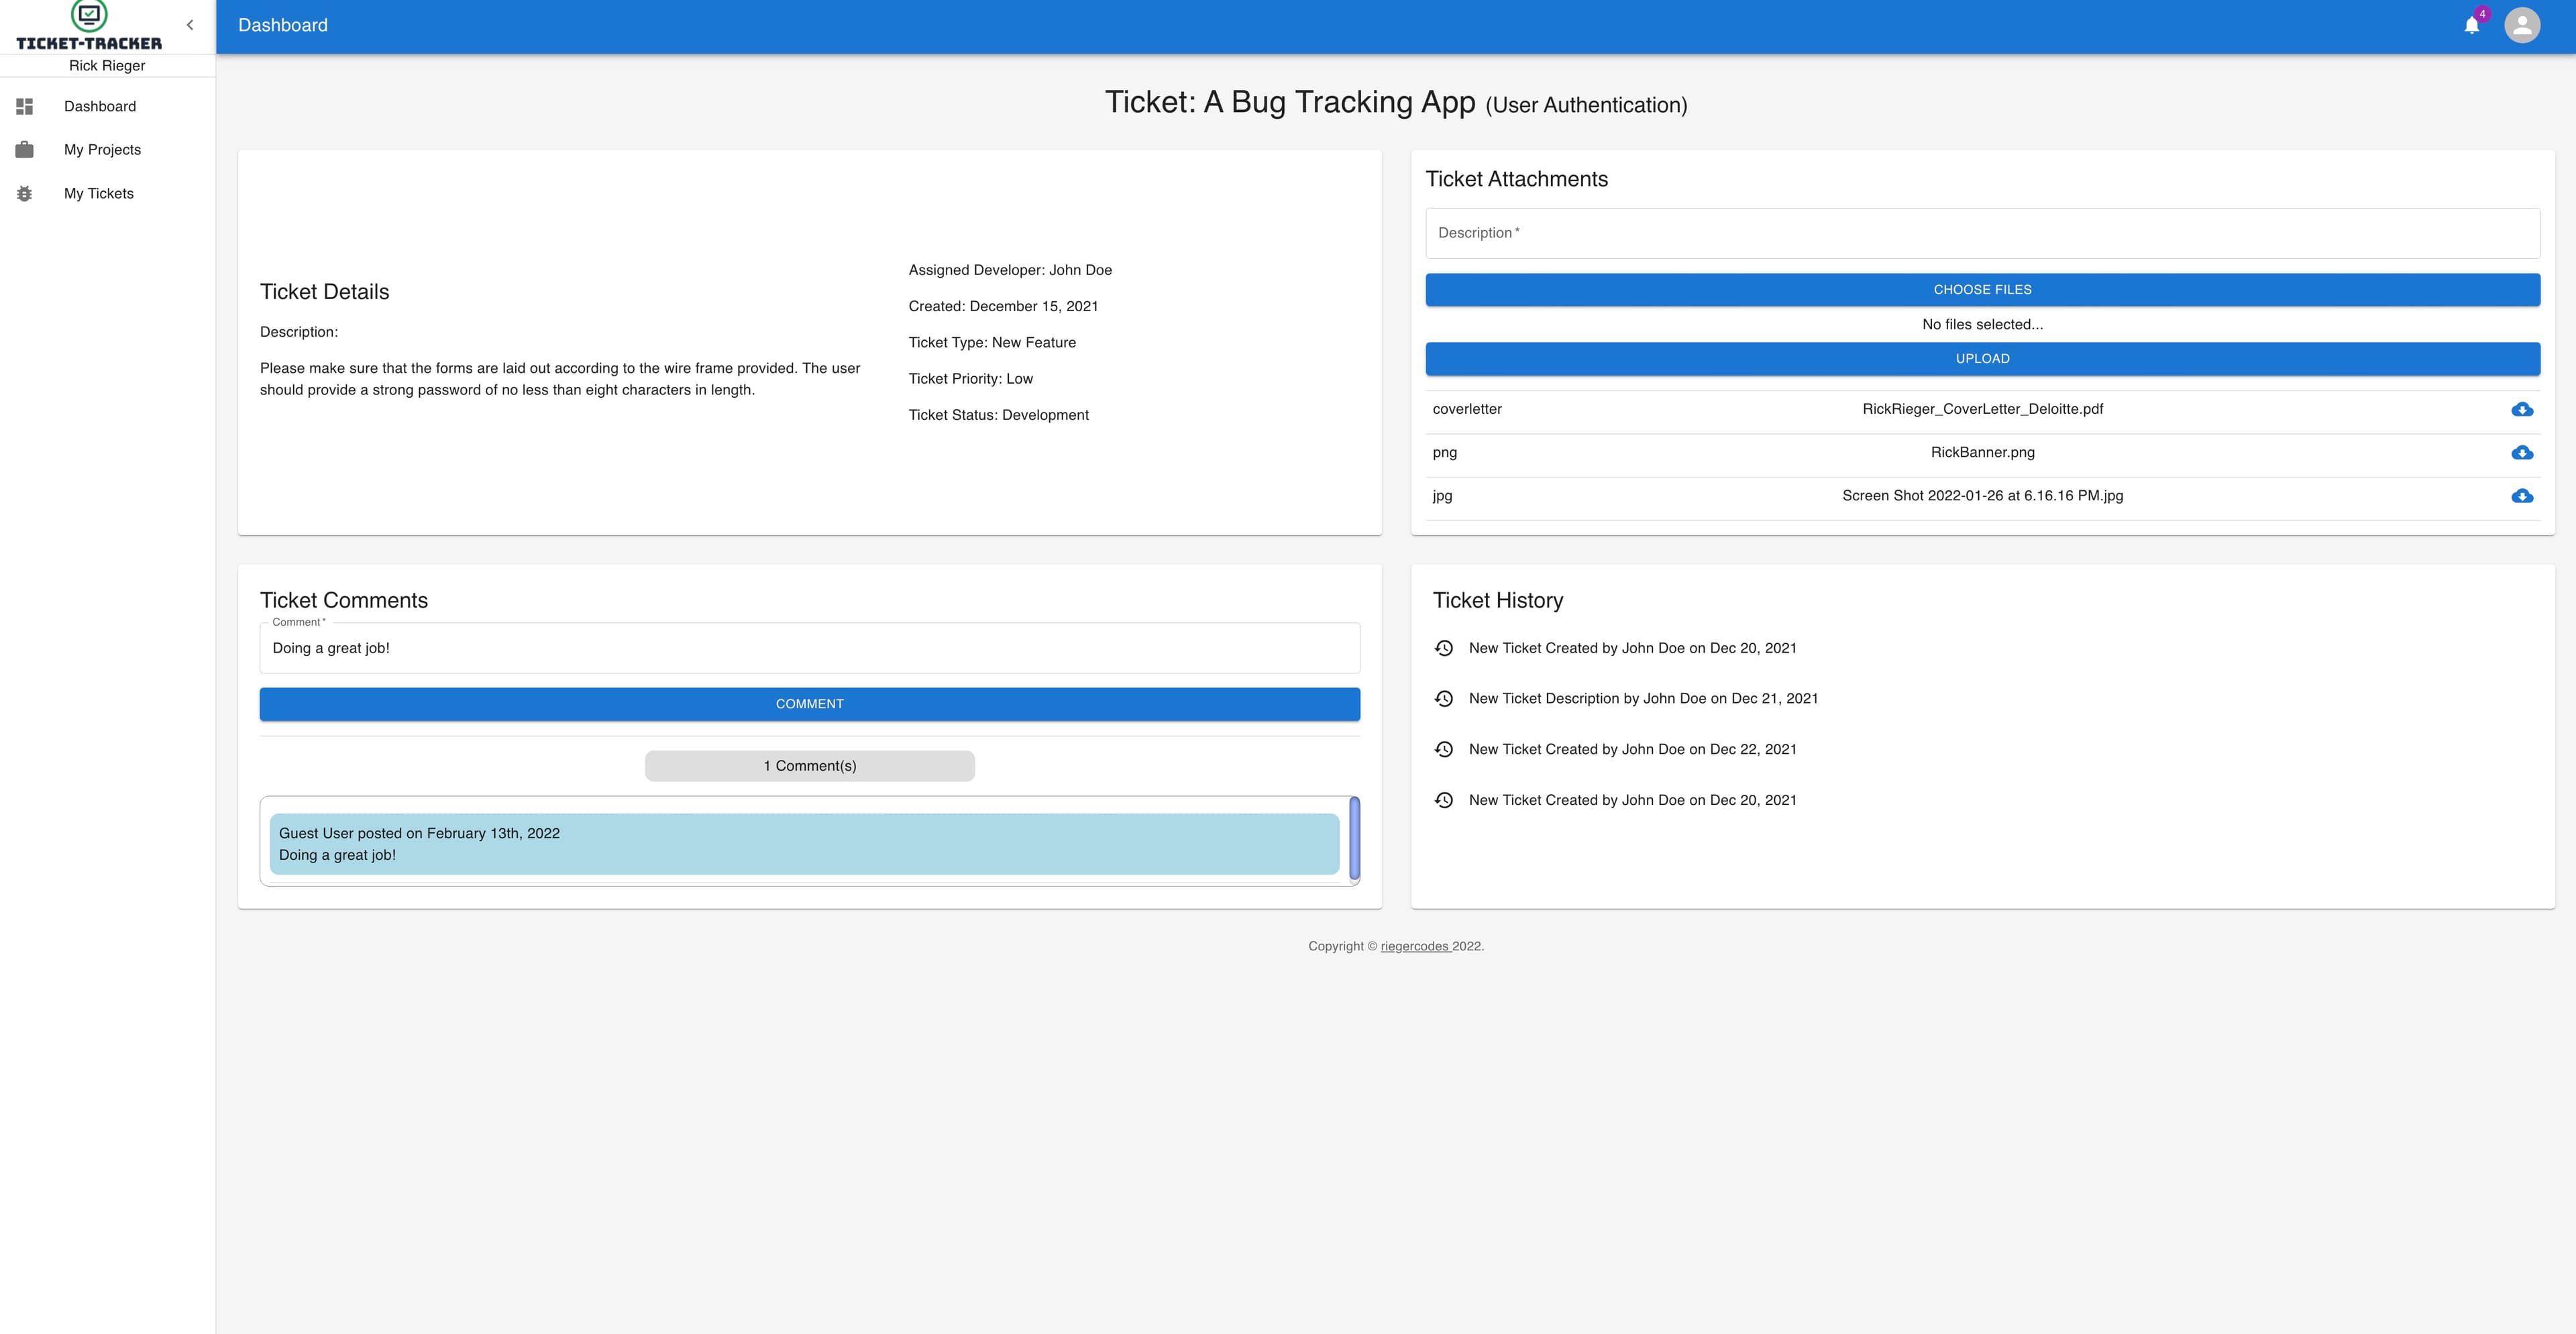The image size is (2576, 1334).
Task: Download RickRieger_CoverLetter_Deloitte.pdf via its cloud icon
Action: tap(2523, 409)
